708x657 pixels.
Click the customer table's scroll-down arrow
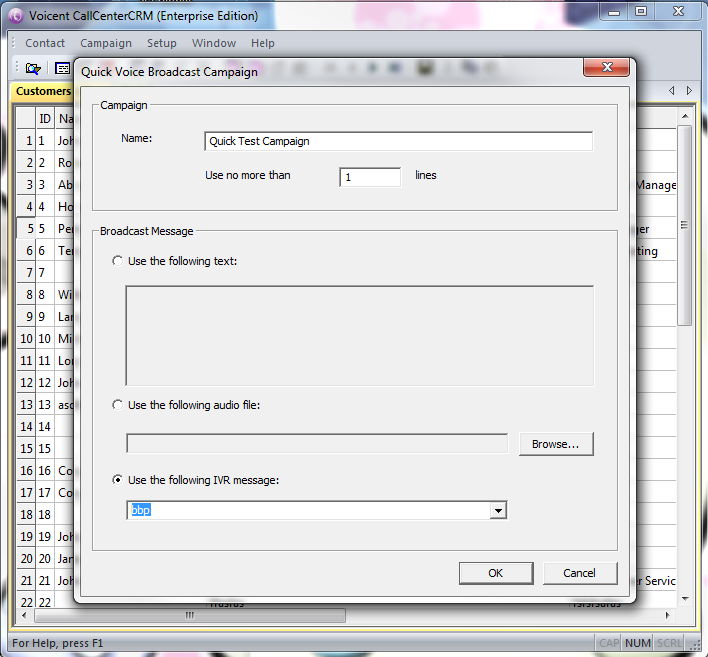coord(685,598)
